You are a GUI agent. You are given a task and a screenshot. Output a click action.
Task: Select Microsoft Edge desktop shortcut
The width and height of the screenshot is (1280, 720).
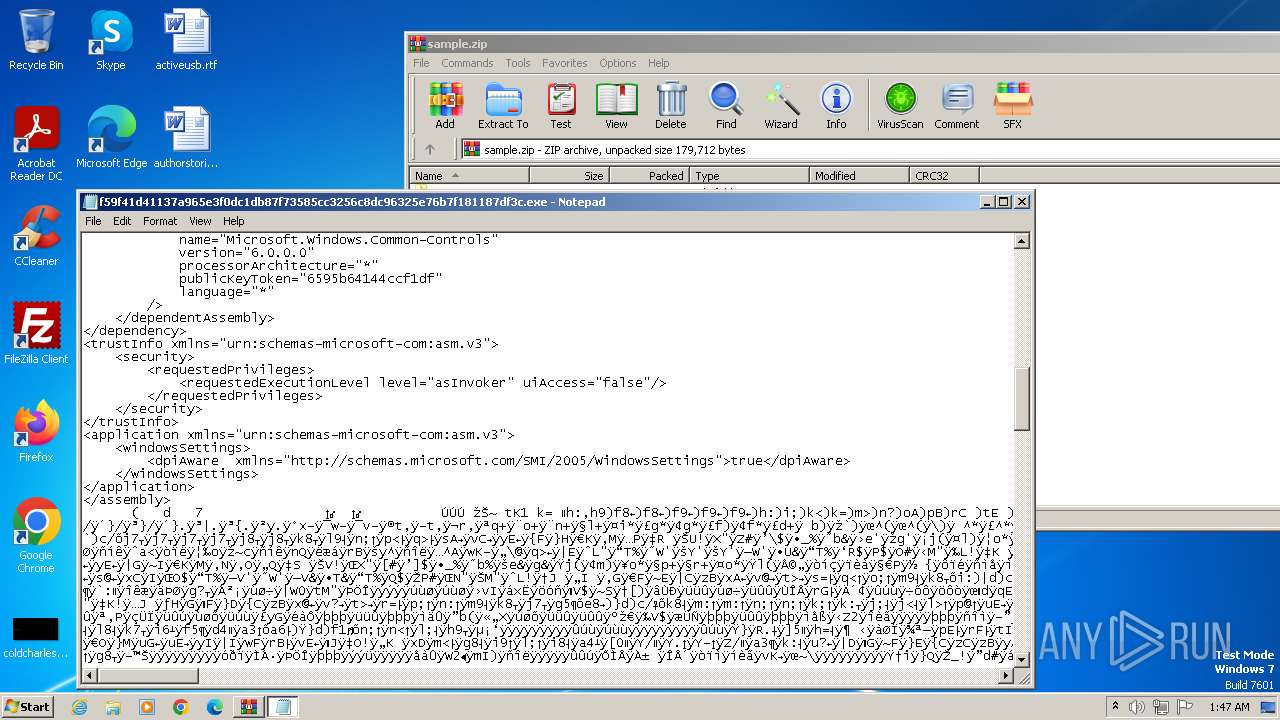(x=111, y=138)
